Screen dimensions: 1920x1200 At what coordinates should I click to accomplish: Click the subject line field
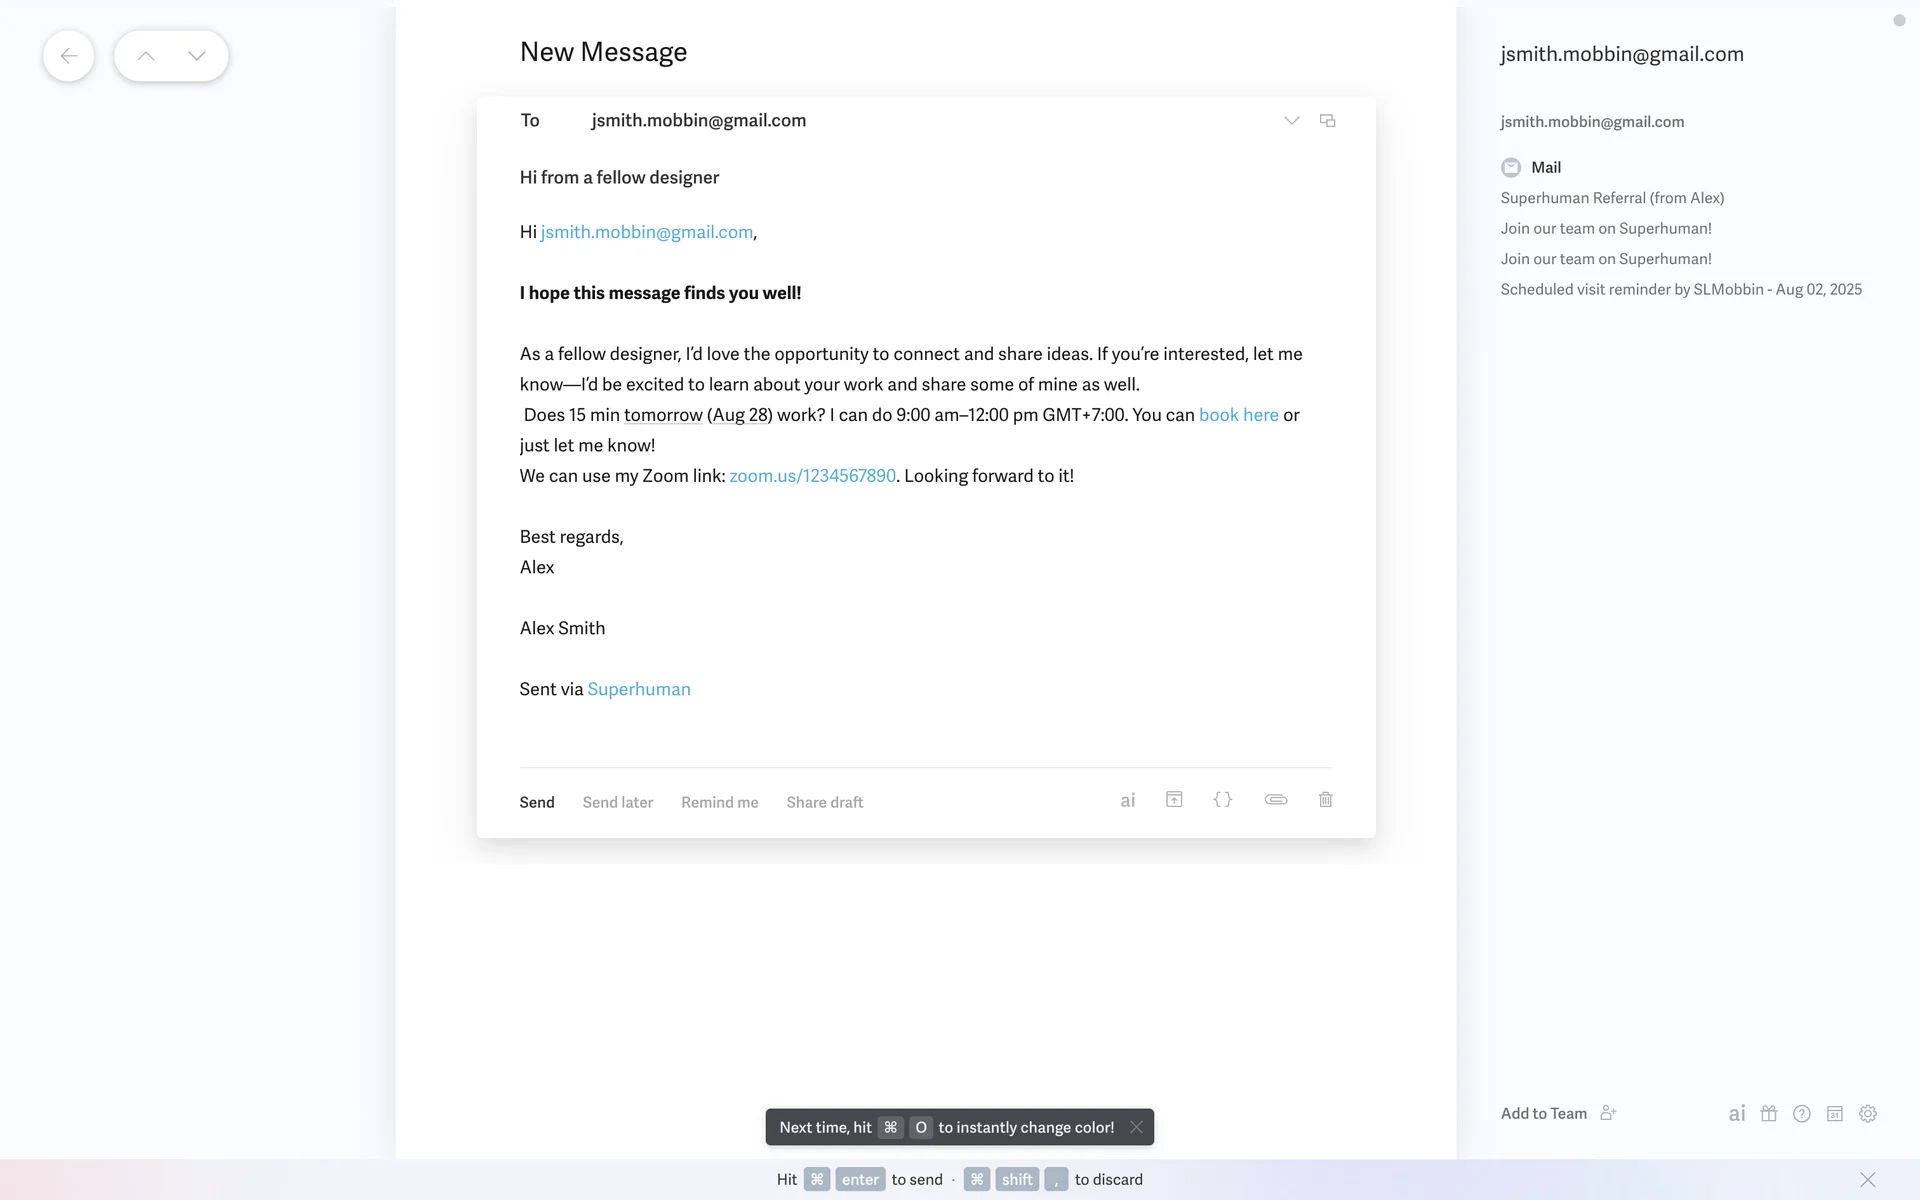pyautogui.click(x=619, y=178)
